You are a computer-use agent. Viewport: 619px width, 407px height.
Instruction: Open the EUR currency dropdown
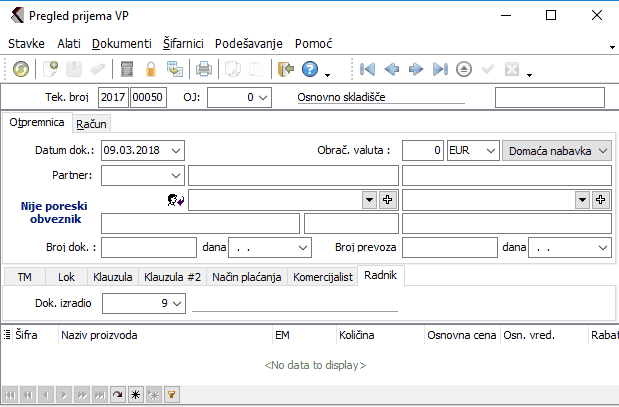pos(488,150)
